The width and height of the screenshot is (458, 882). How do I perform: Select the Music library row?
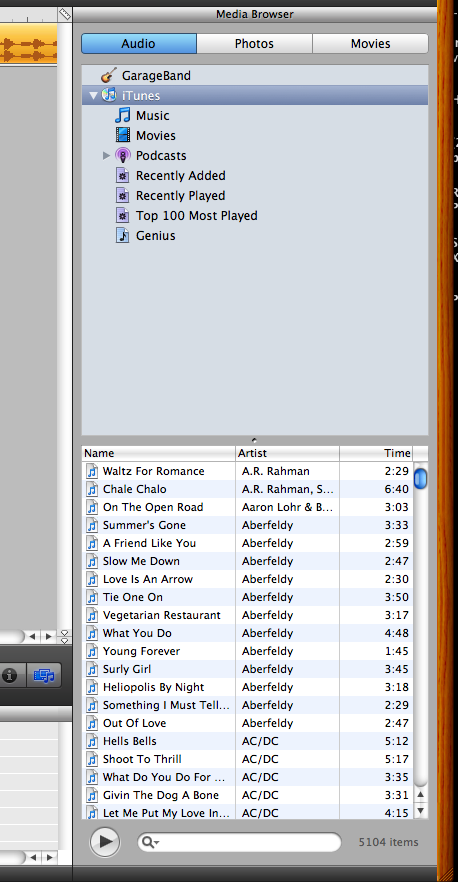tap(254, 115)
